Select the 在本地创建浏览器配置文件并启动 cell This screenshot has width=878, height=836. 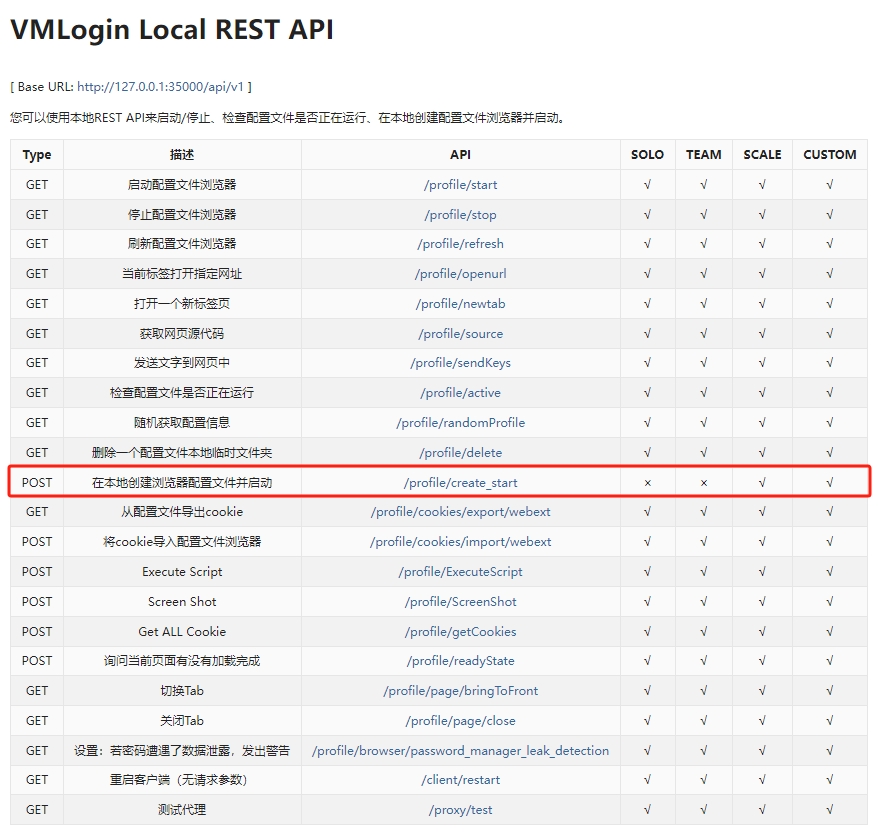(182, 483)
